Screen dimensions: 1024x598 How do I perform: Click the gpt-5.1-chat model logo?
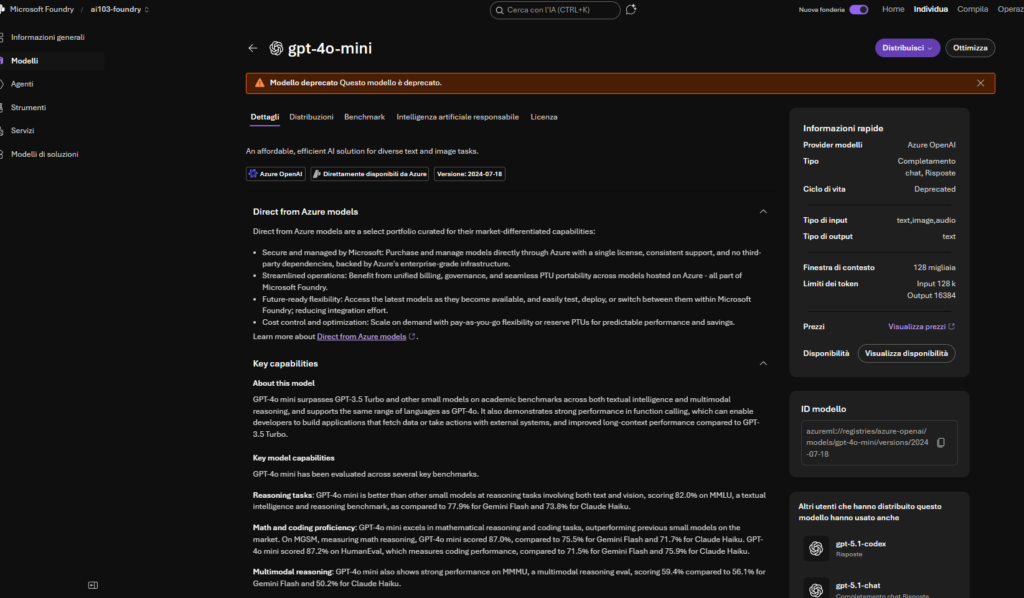[816, 589]
